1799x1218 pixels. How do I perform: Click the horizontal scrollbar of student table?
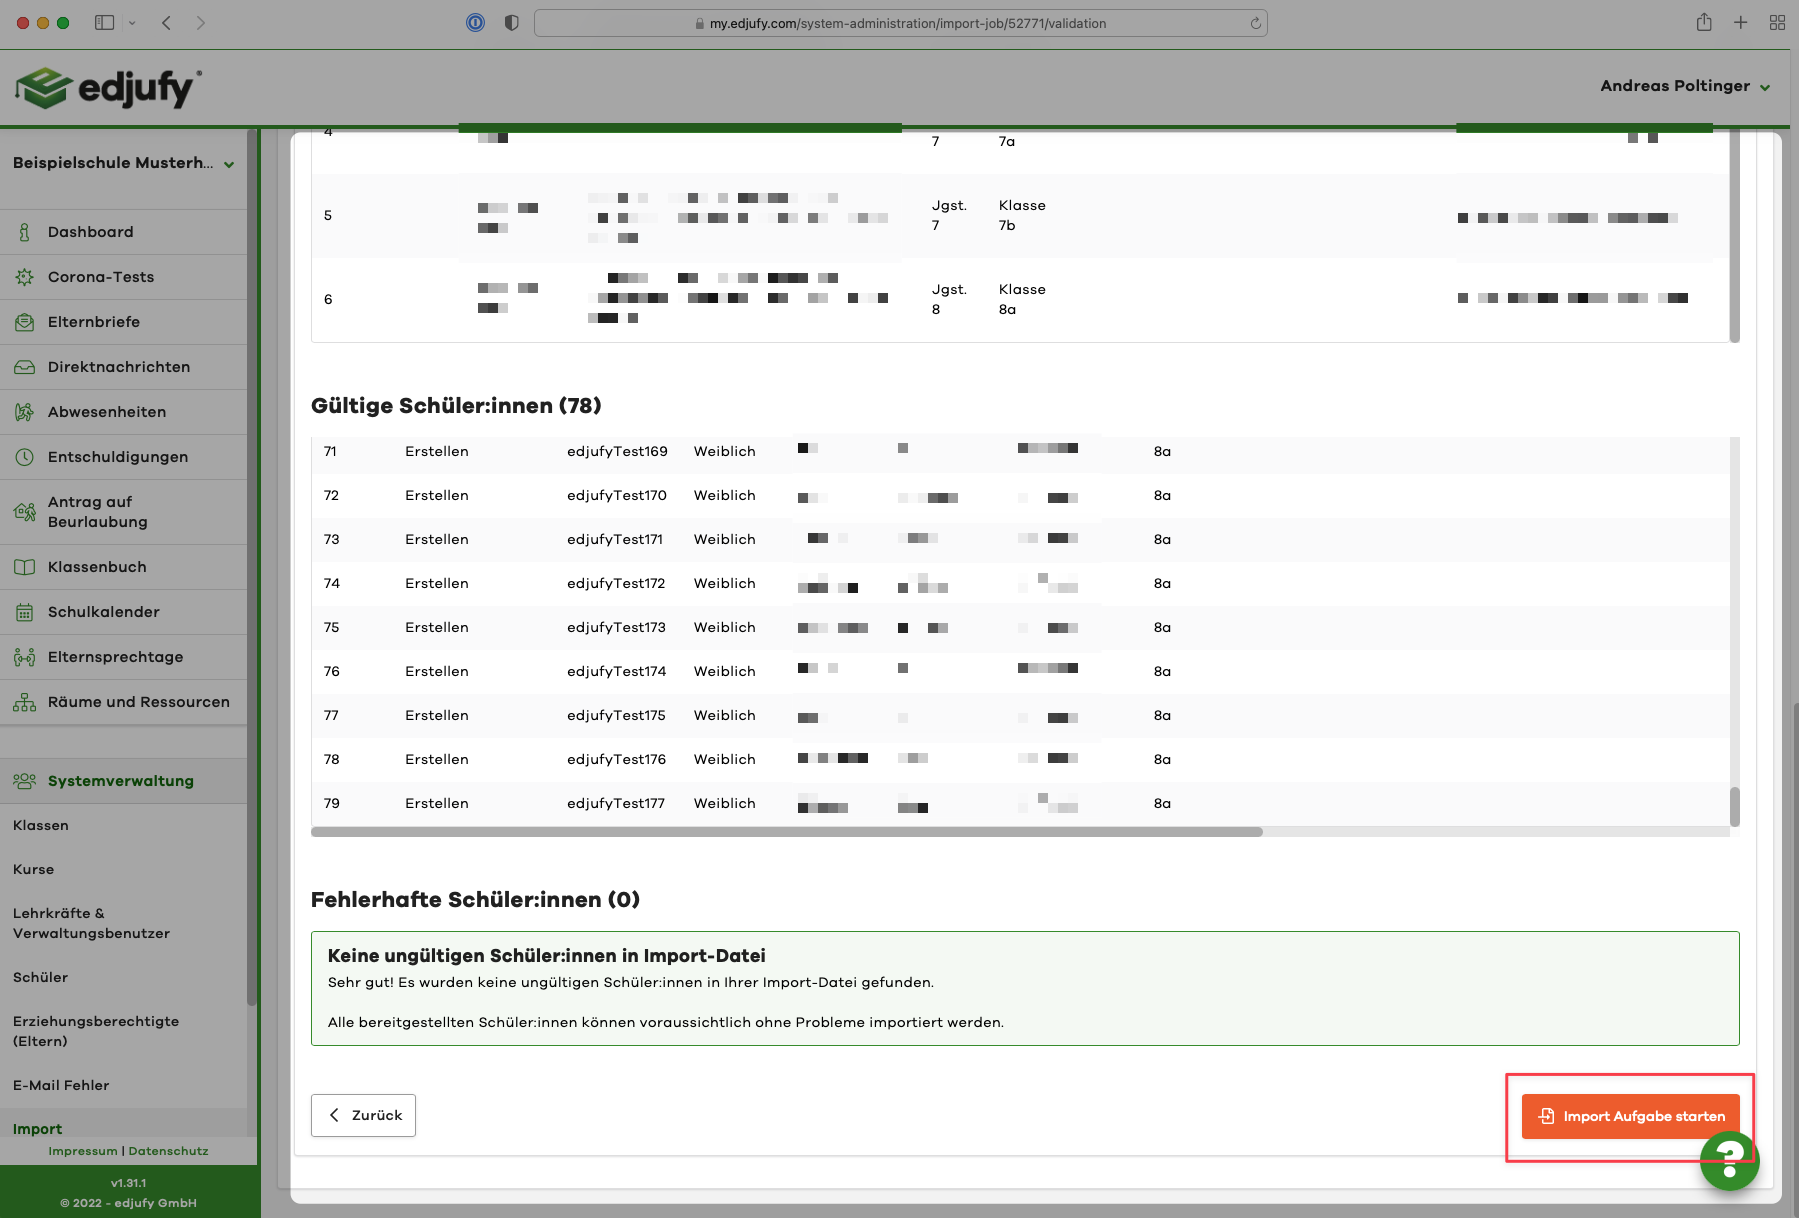pos(786,832)
